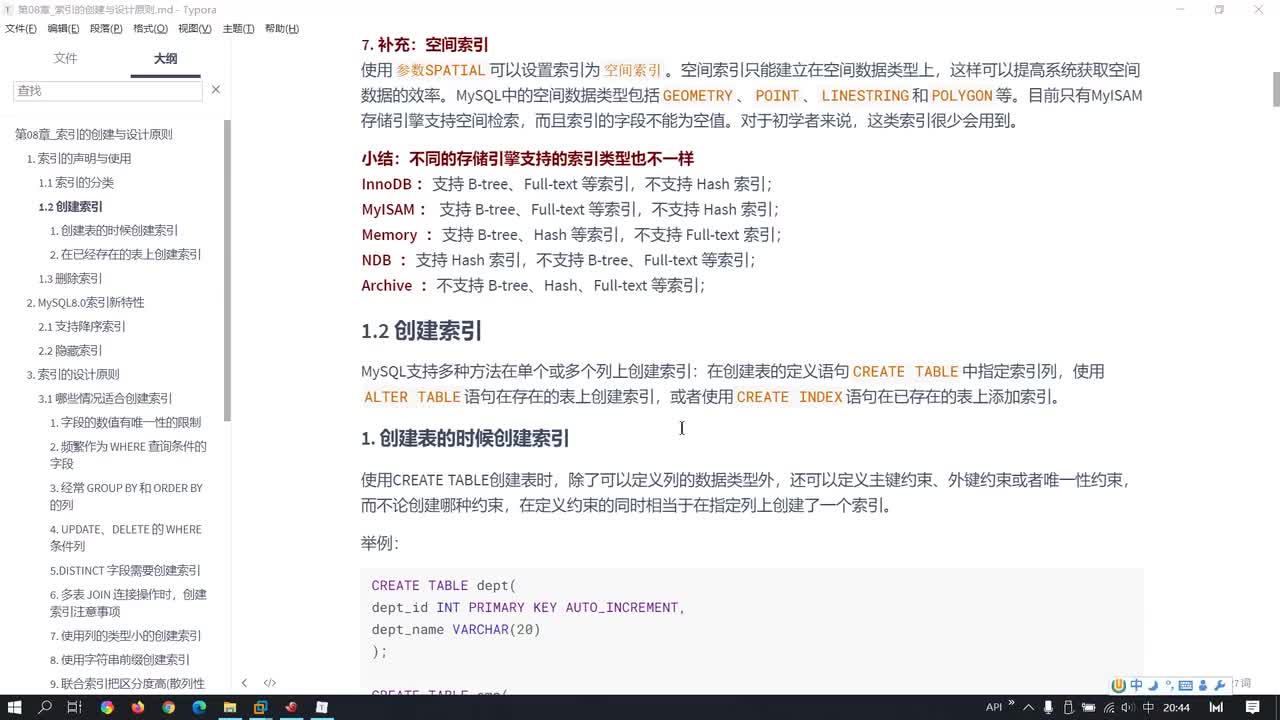Click the inline code ALTER TABLE

412,397
